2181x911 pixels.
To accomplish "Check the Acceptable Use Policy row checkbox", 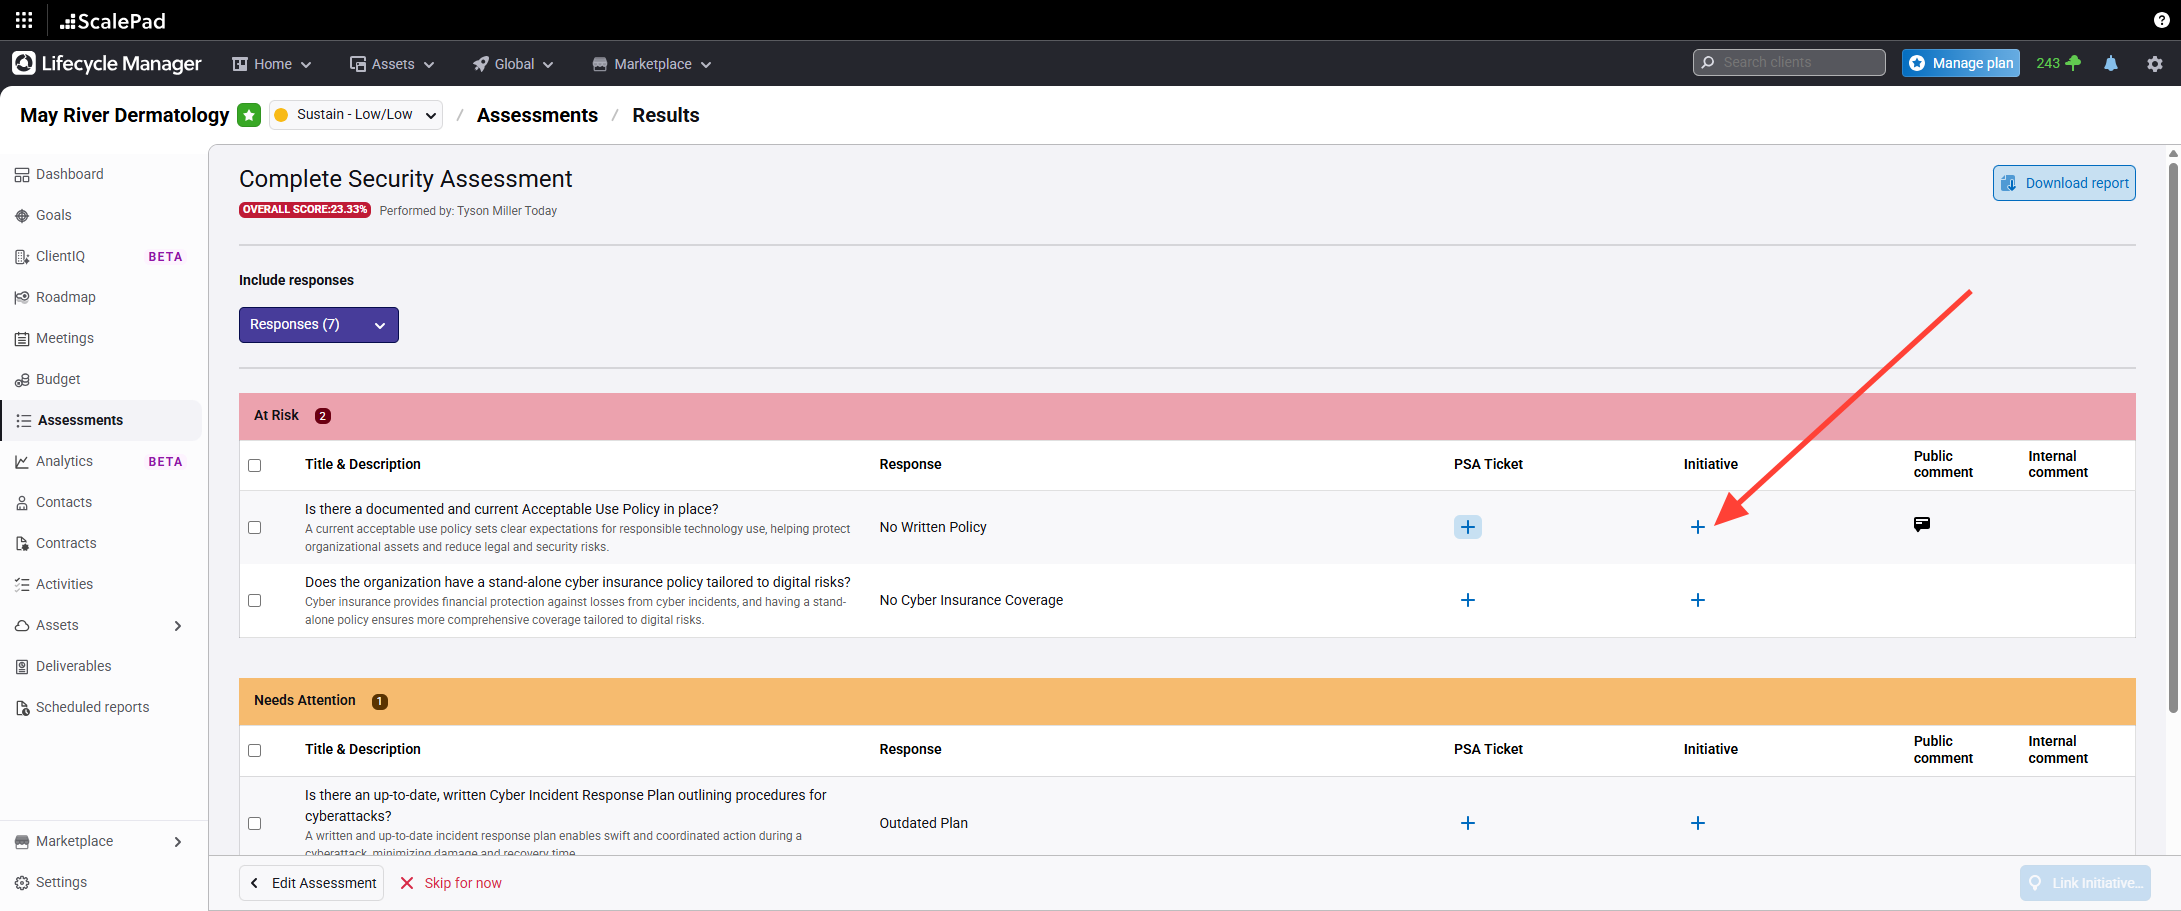I will 255,527.
